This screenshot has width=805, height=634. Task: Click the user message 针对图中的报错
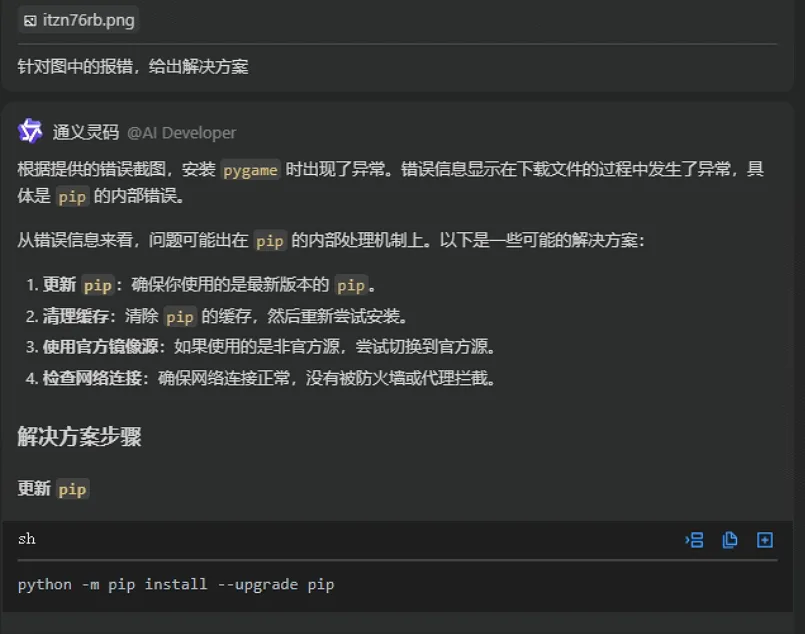(x=133, y=67)
